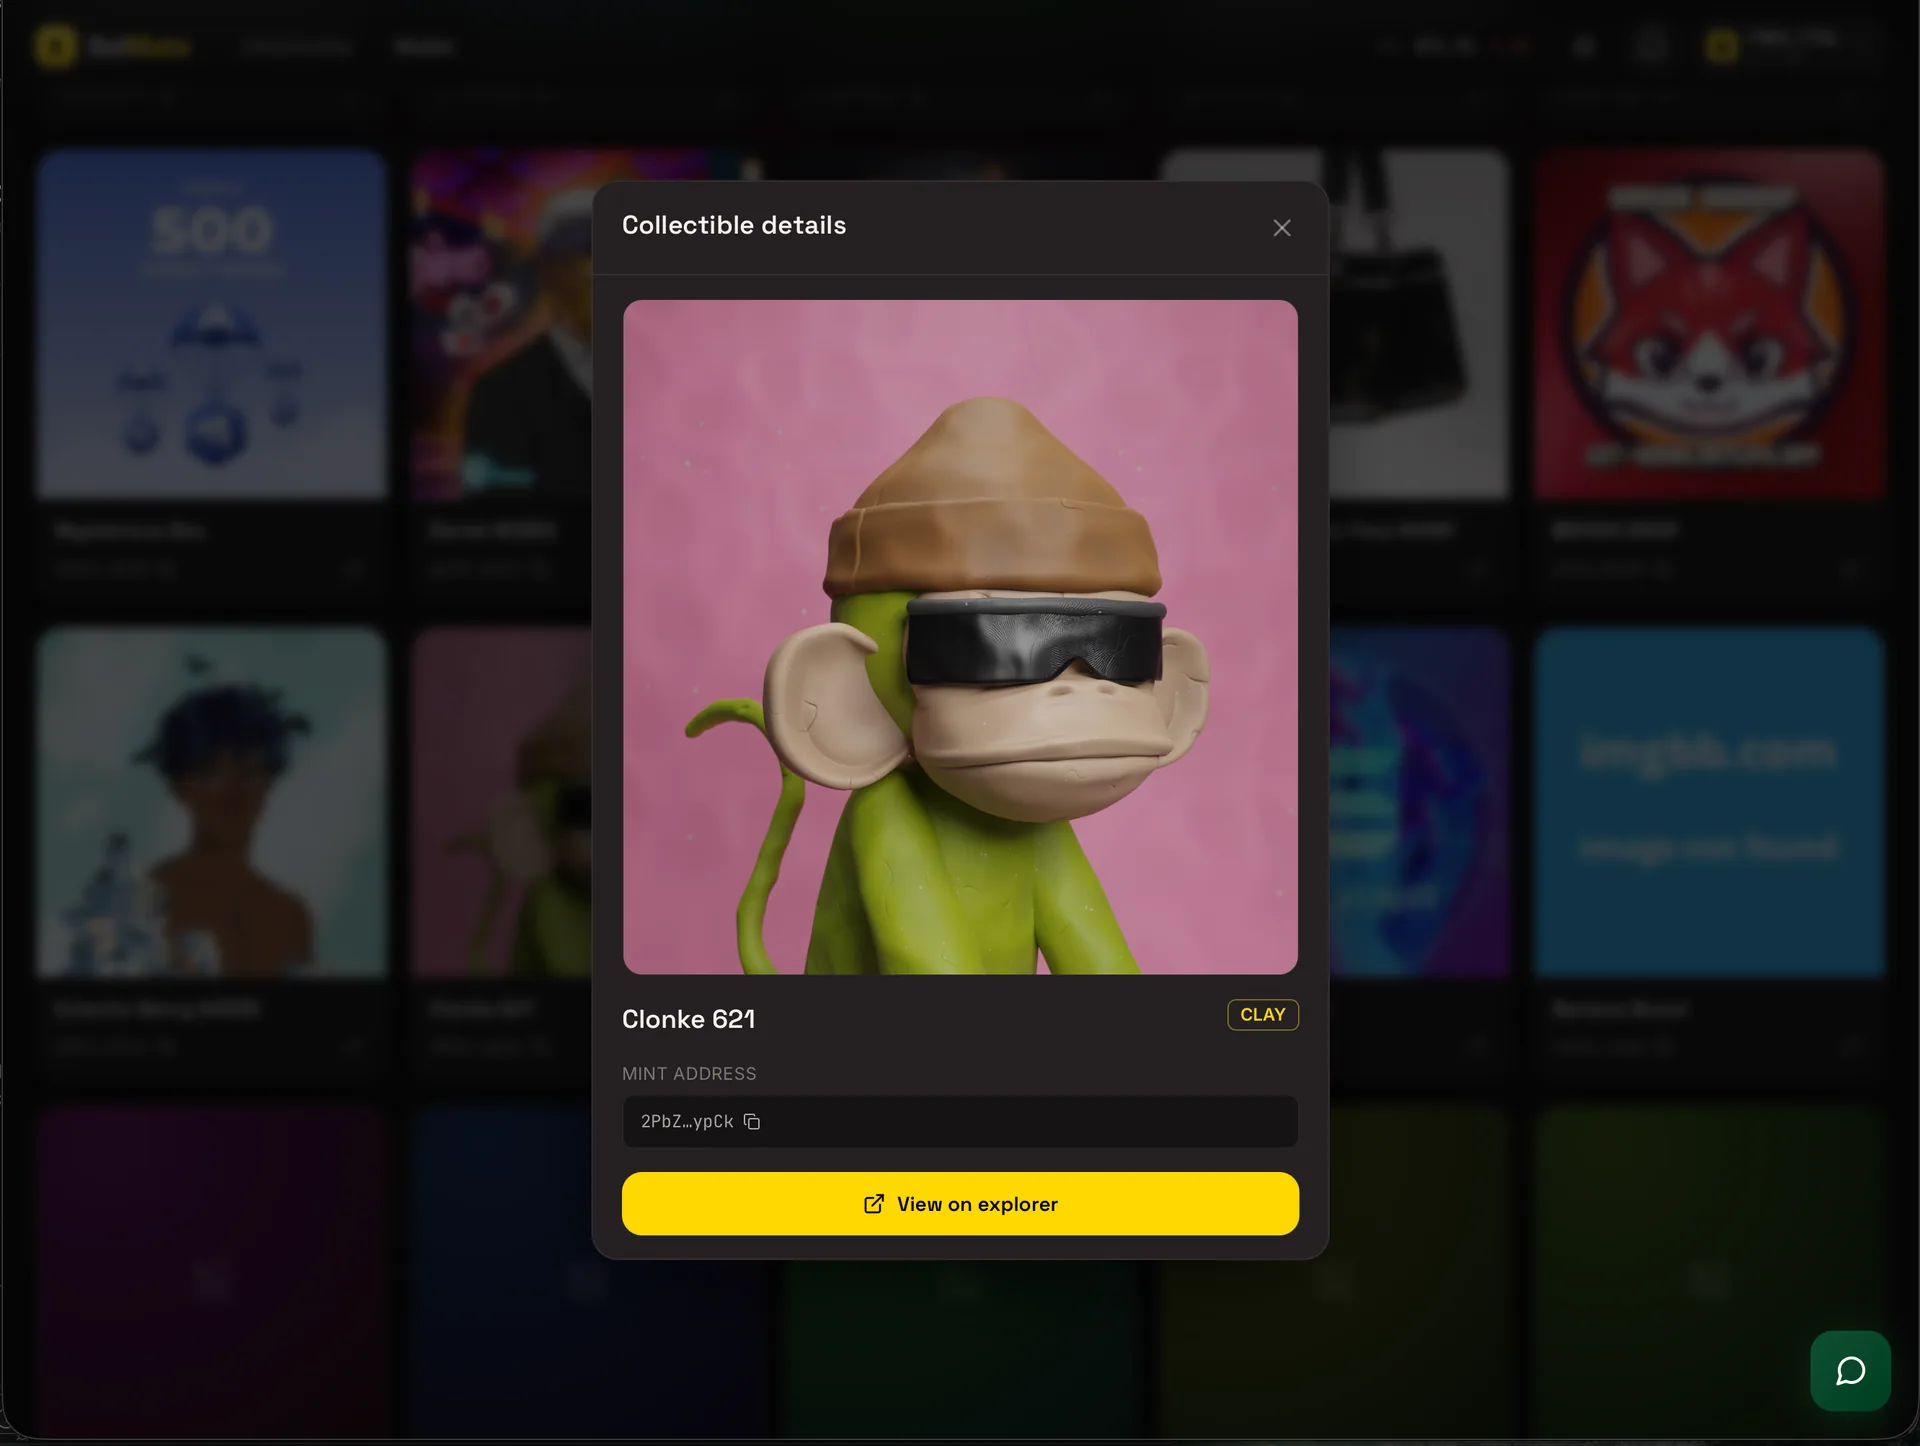Click the external link icon on explorer button
This screenshot has width=1920, height=1446.
(x=874, y=1204)
